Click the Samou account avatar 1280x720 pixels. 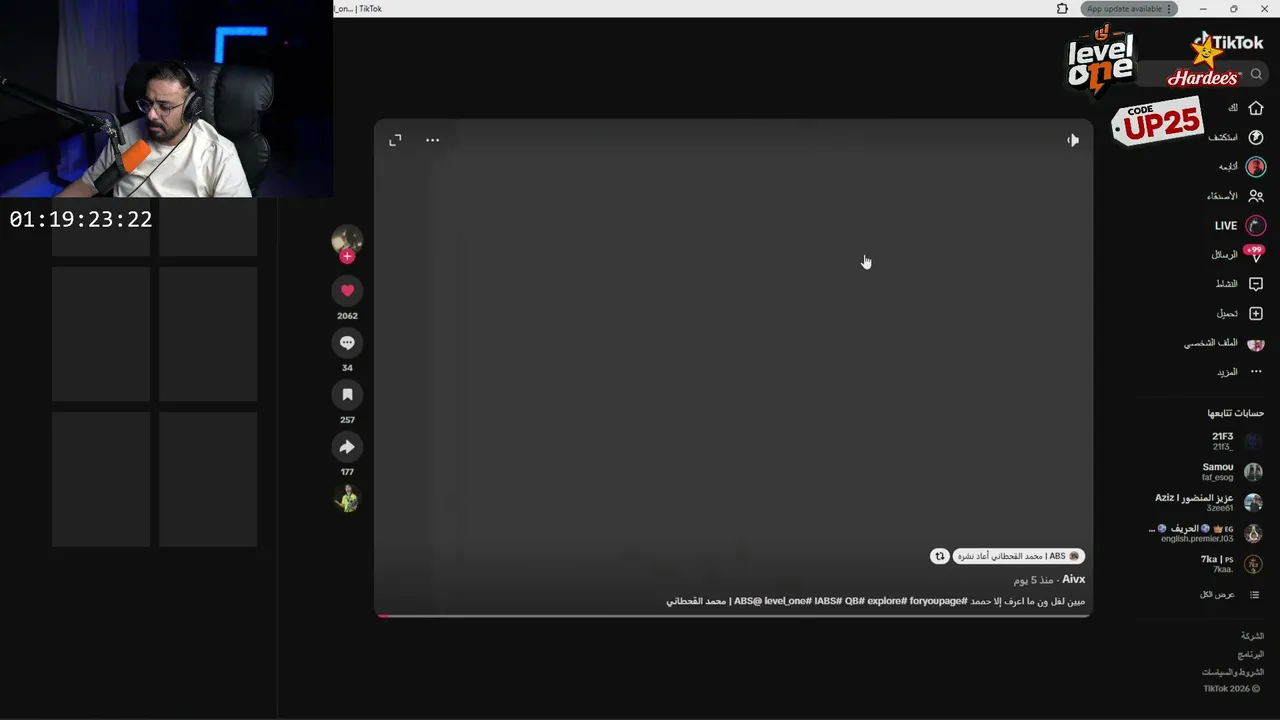point(1253,472)
